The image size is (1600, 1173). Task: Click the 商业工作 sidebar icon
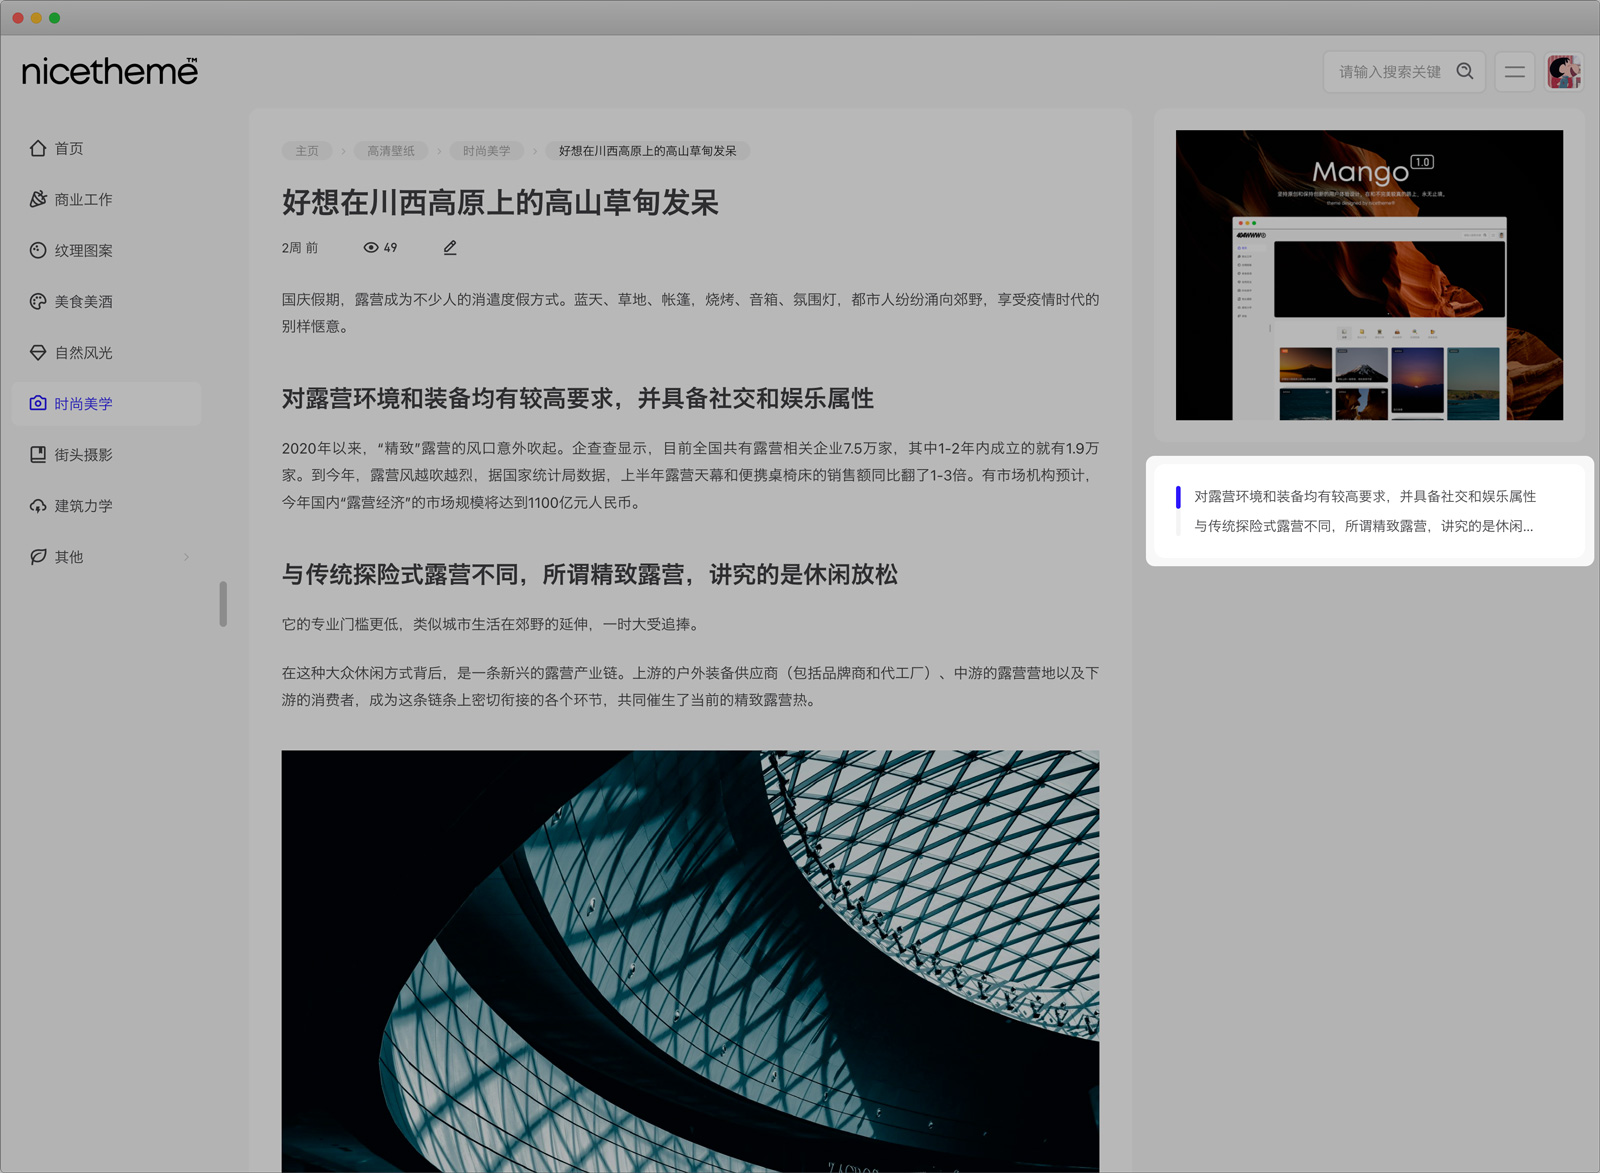coord(38,199)
